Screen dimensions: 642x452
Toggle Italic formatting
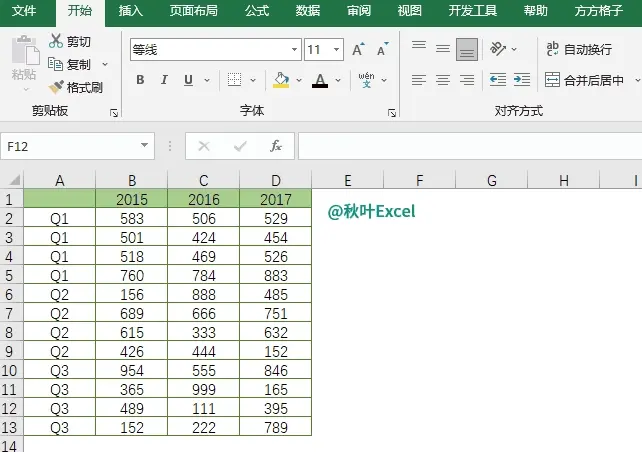(x=164, y=80)
